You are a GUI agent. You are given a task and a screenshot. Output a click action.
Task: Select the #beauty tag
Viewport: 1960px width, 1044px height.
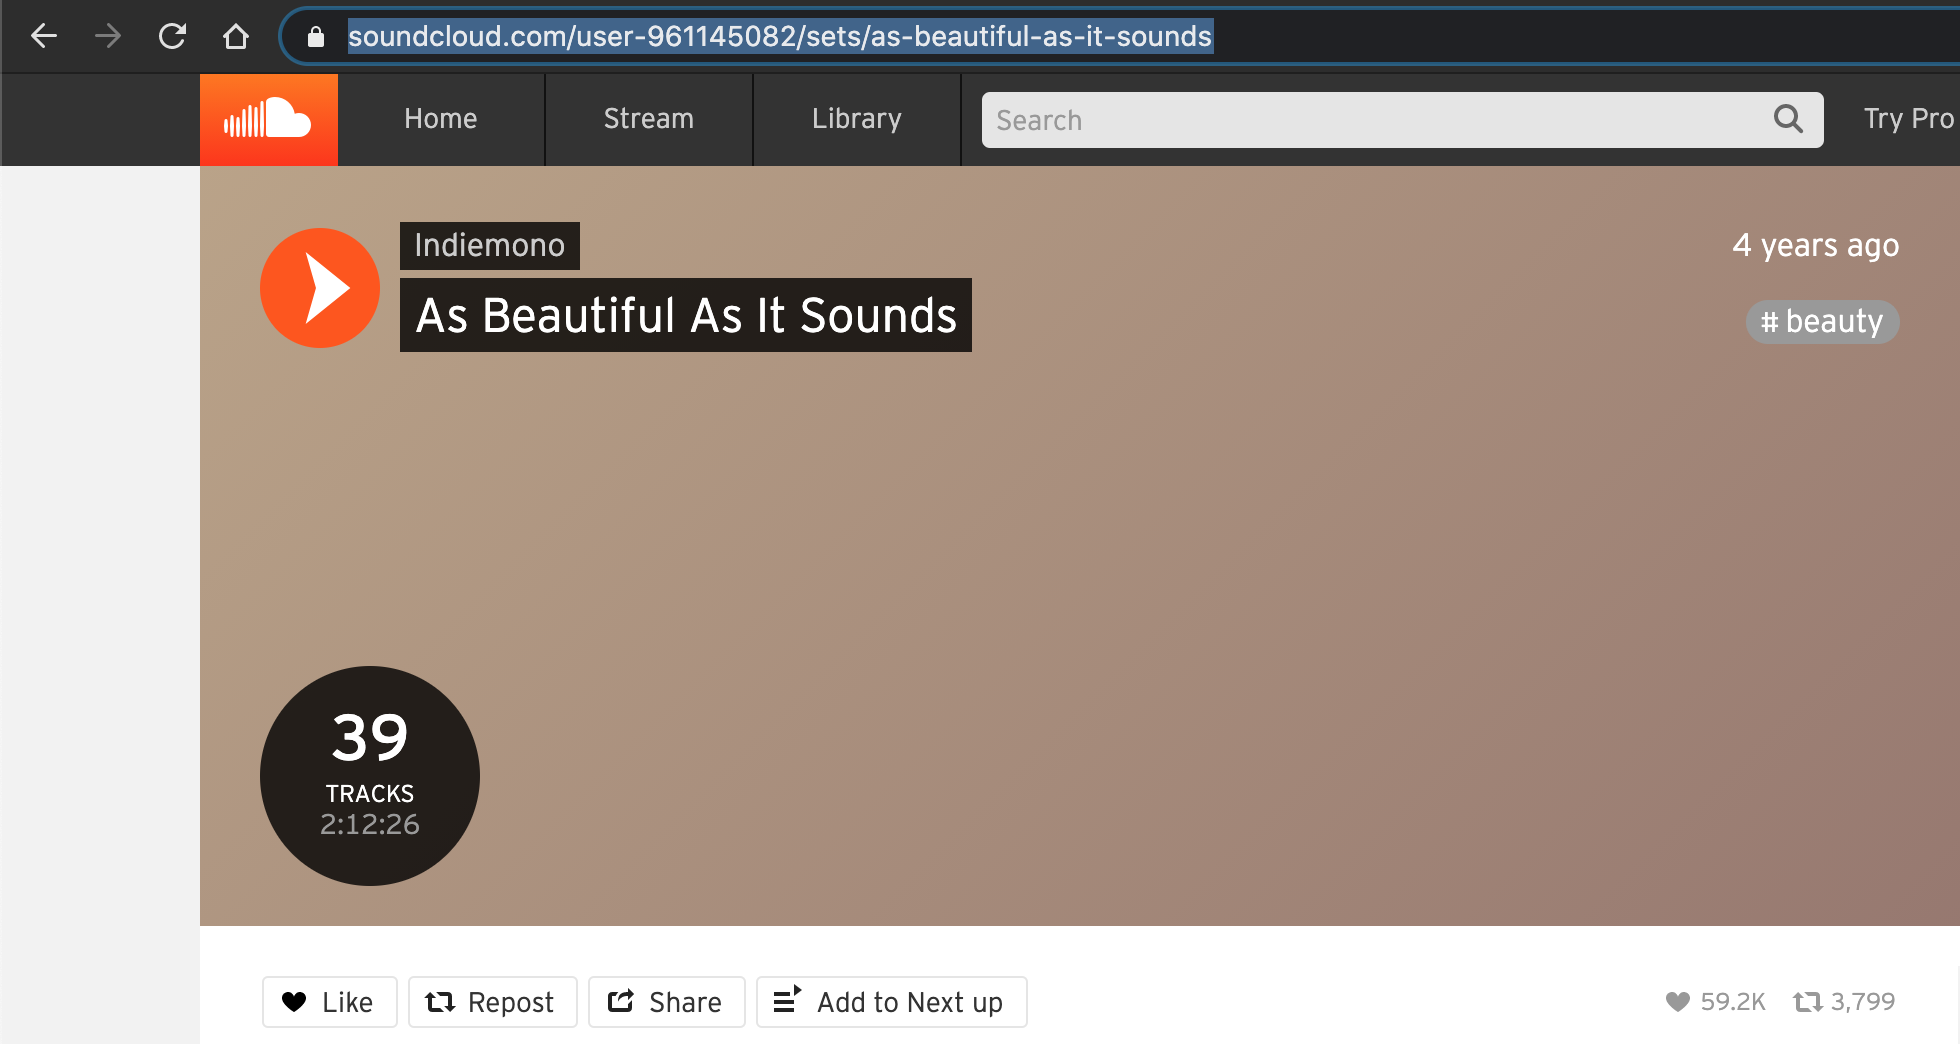pos(1822,321)
